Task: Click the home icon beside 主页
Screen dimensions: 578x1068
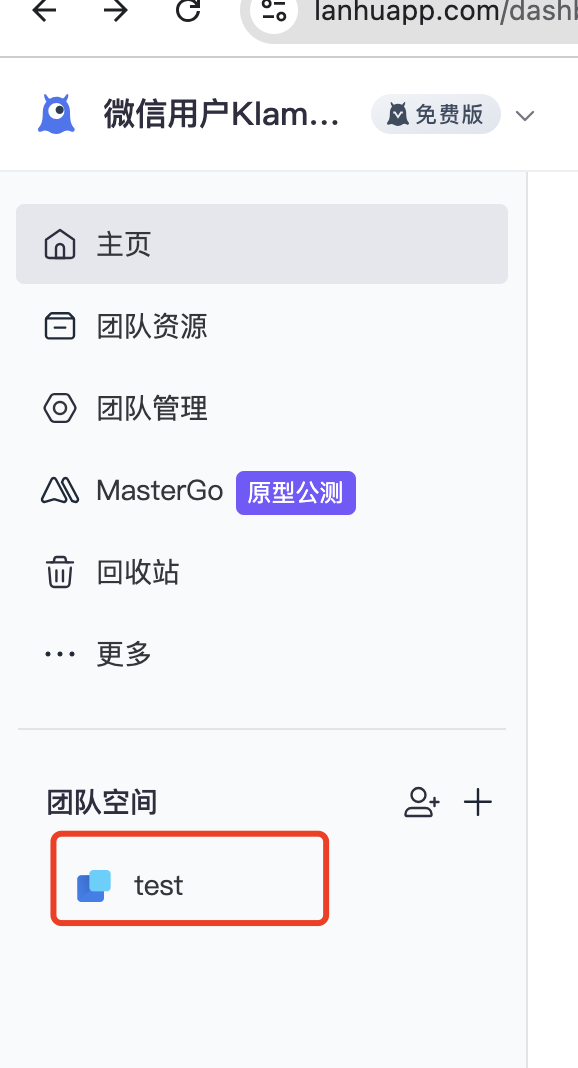Action: [x=60, y=244]
